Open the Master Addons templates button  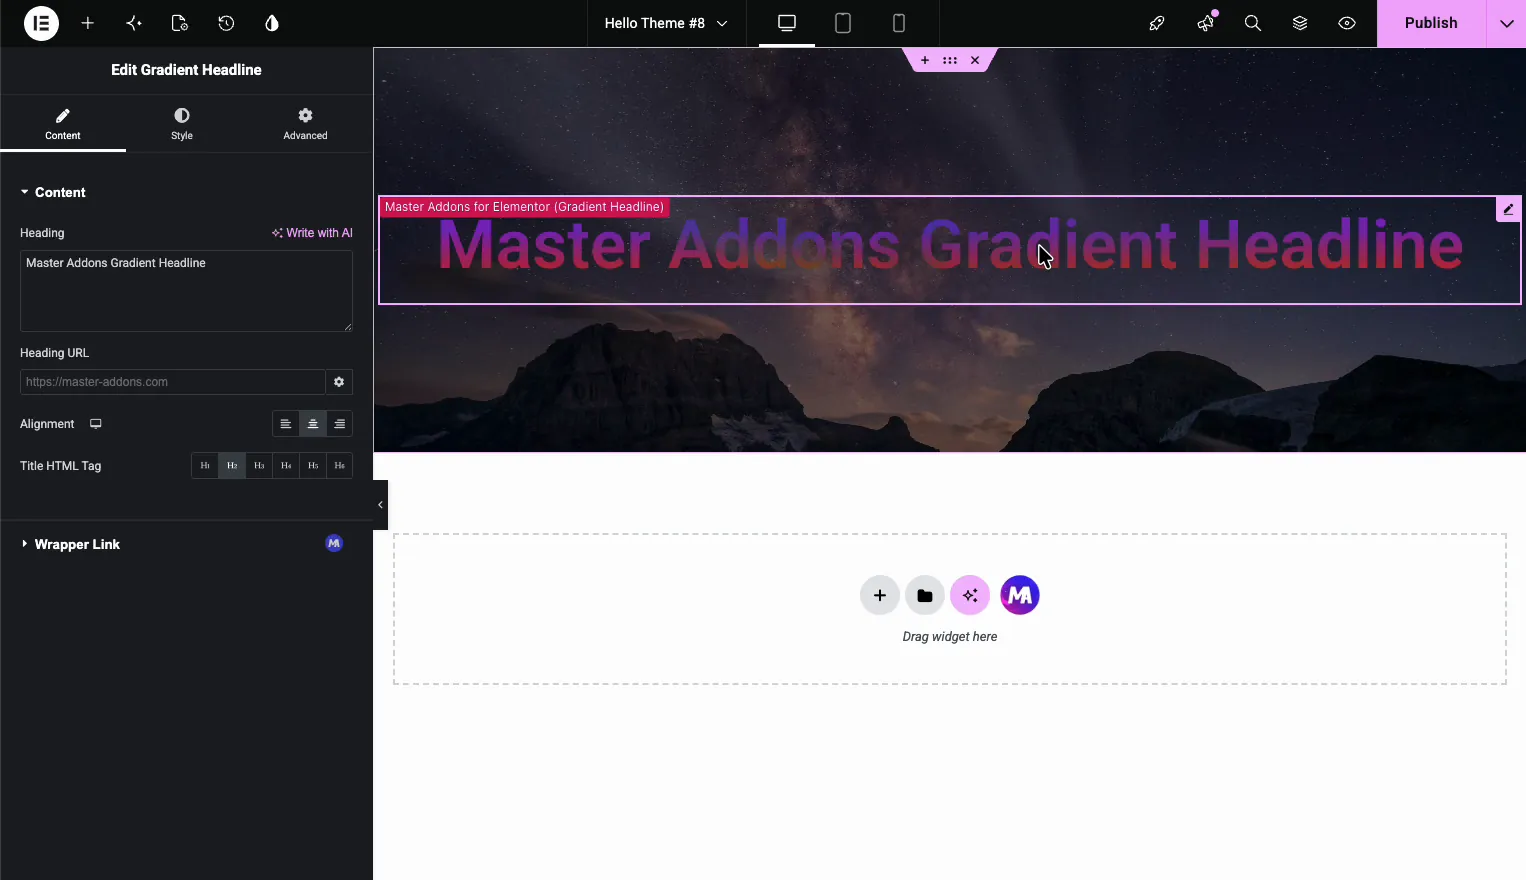(x=1020, y=596)
